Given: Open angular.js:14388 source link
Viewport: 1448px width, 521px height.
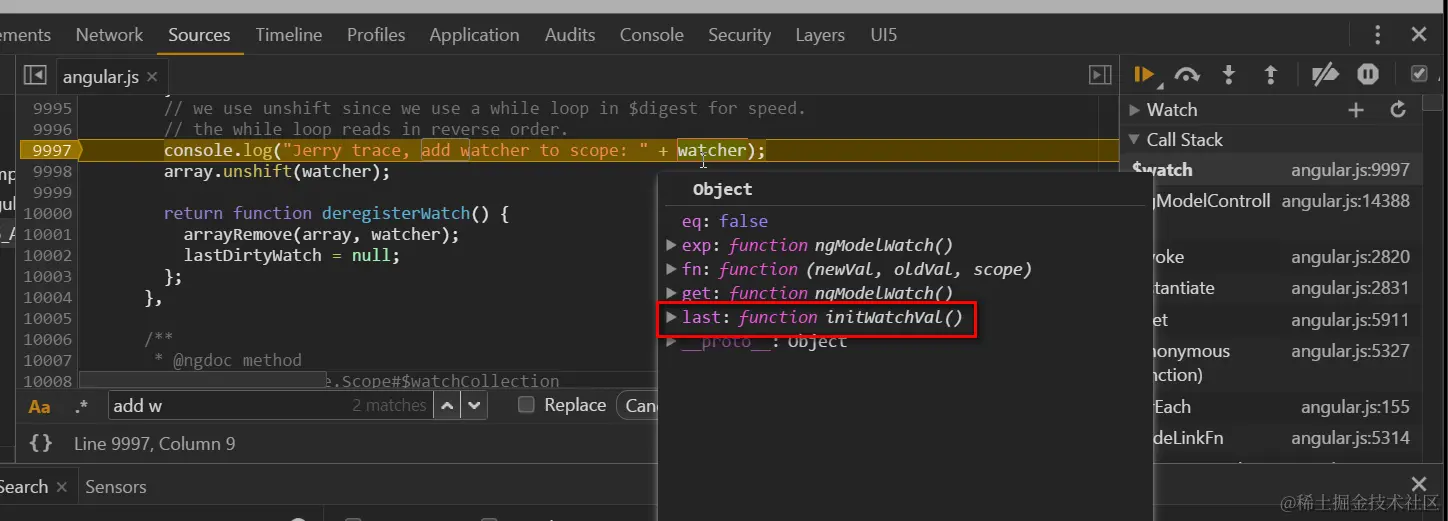Looking at the screenshot, I should coord(1346,201).
